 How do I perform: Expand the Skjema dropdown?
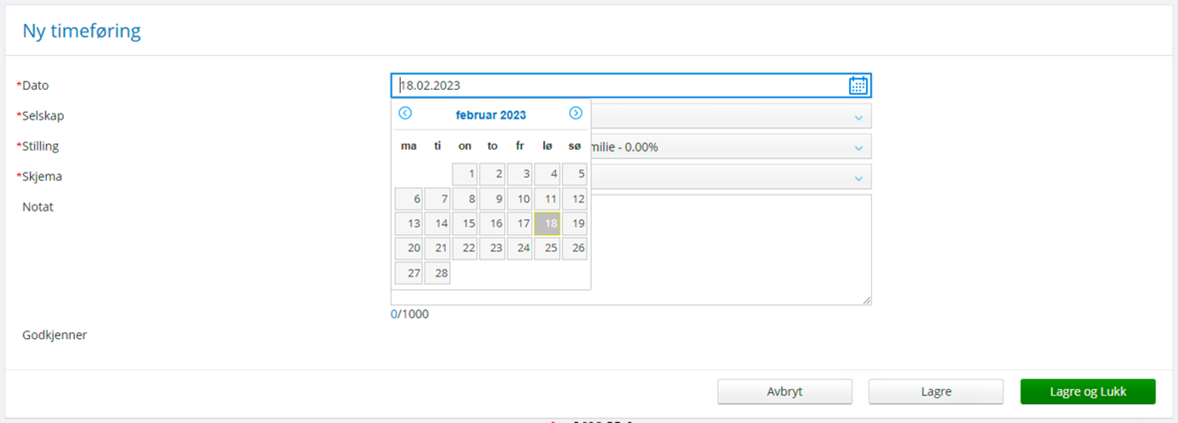tap(857, 178)
